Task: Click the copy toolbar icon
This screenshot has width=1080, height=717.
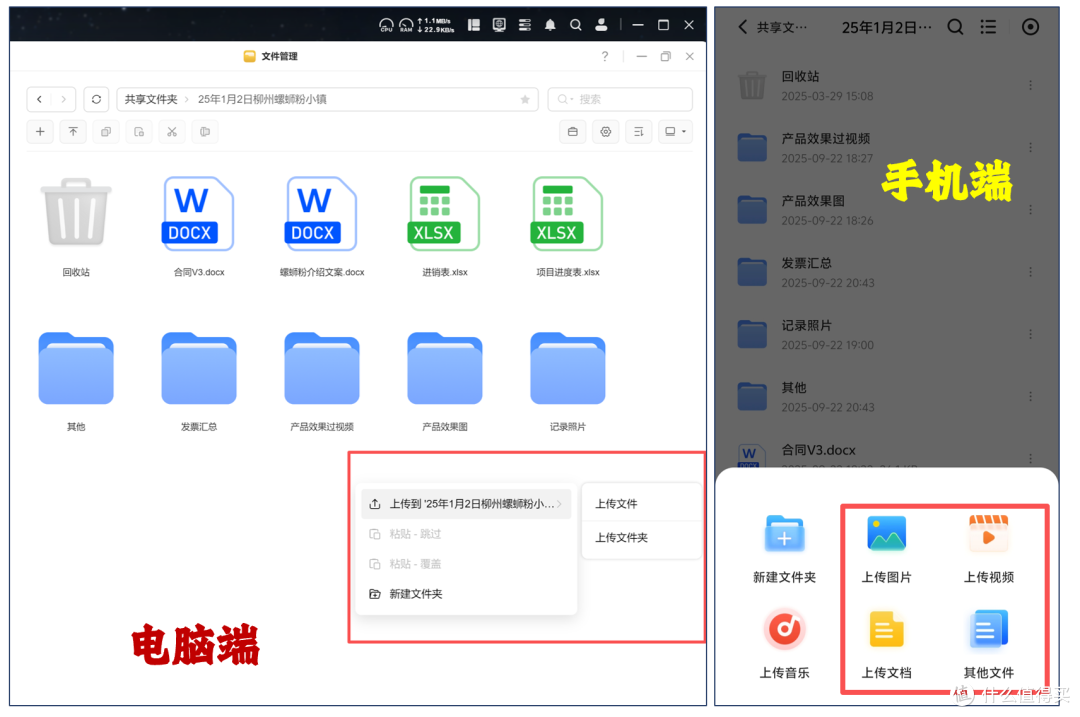Action: pyautogui.click(x=106, y=132)
